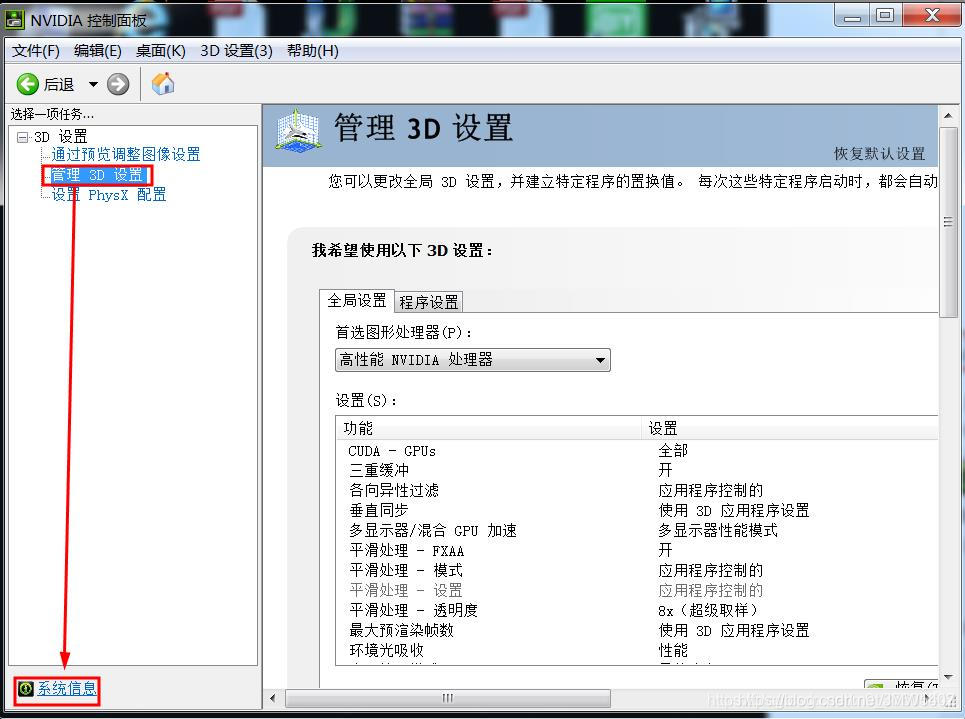Select 管理 3D 设置 tree item
The width and height of the screenshot is (965, 719).
(x=97, y=175)
